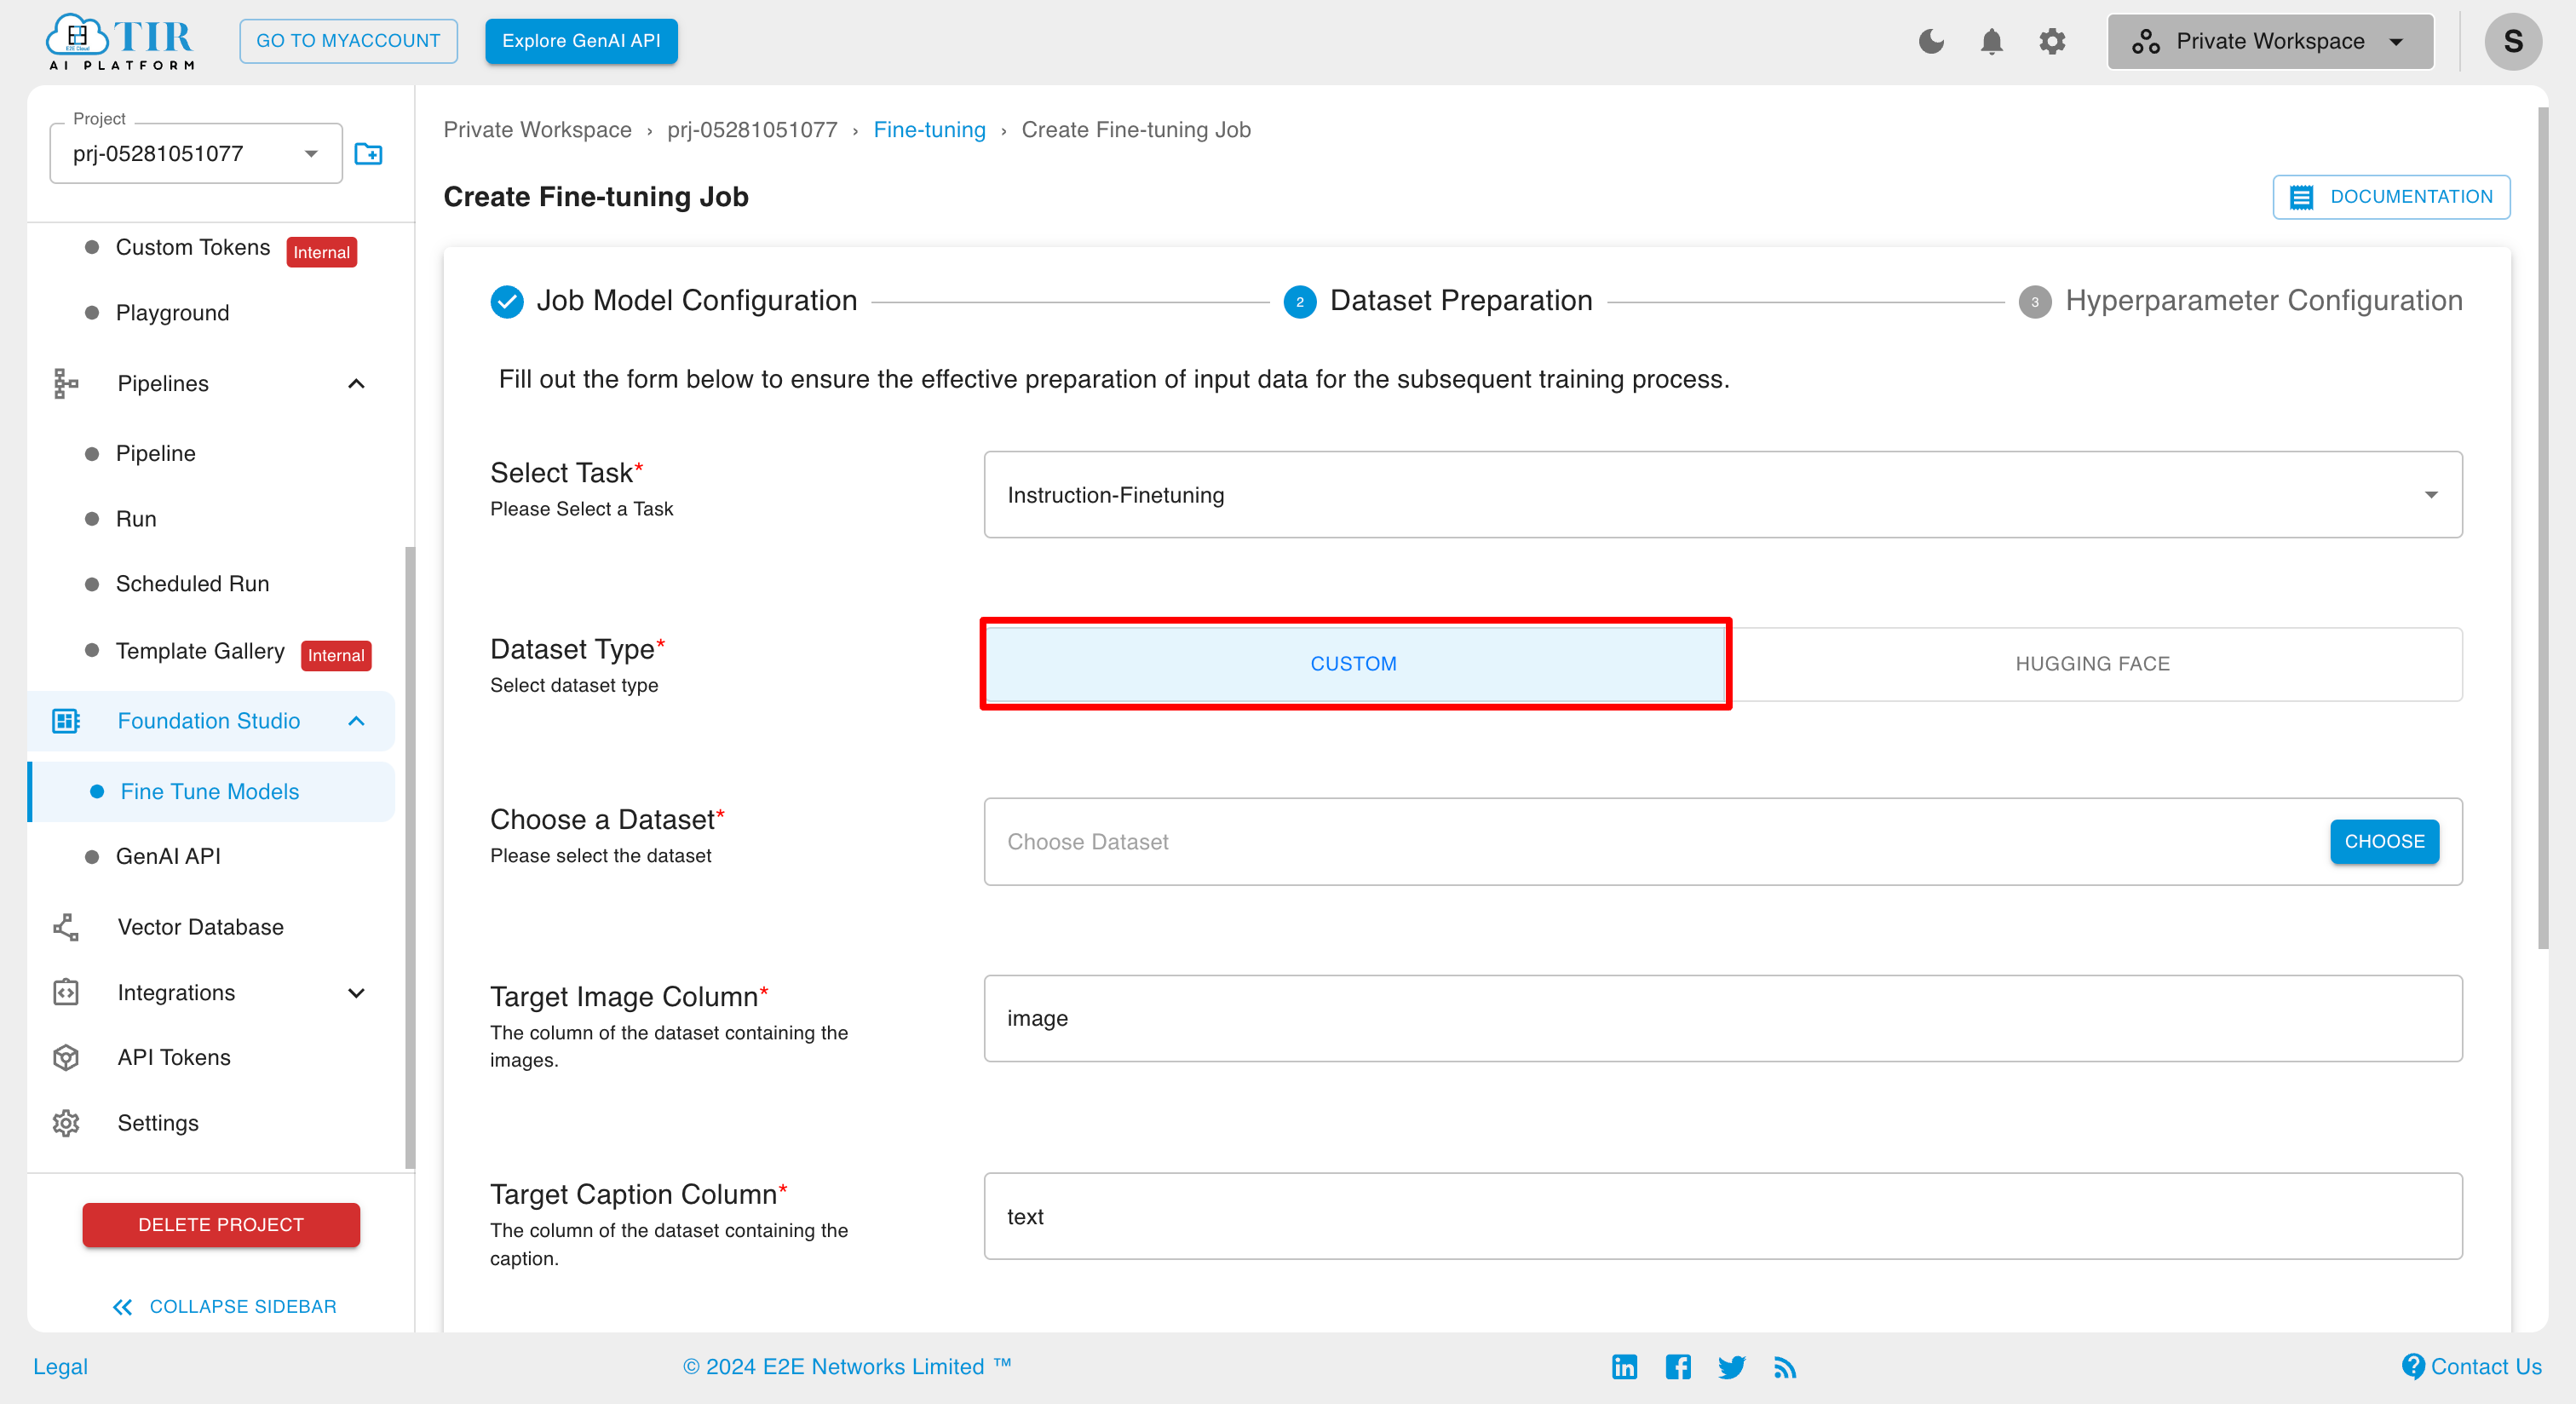This screenshot has height=1404, width=2576.
Task: Collapse the Pipelines section chevron
Action: coord(356,383)
